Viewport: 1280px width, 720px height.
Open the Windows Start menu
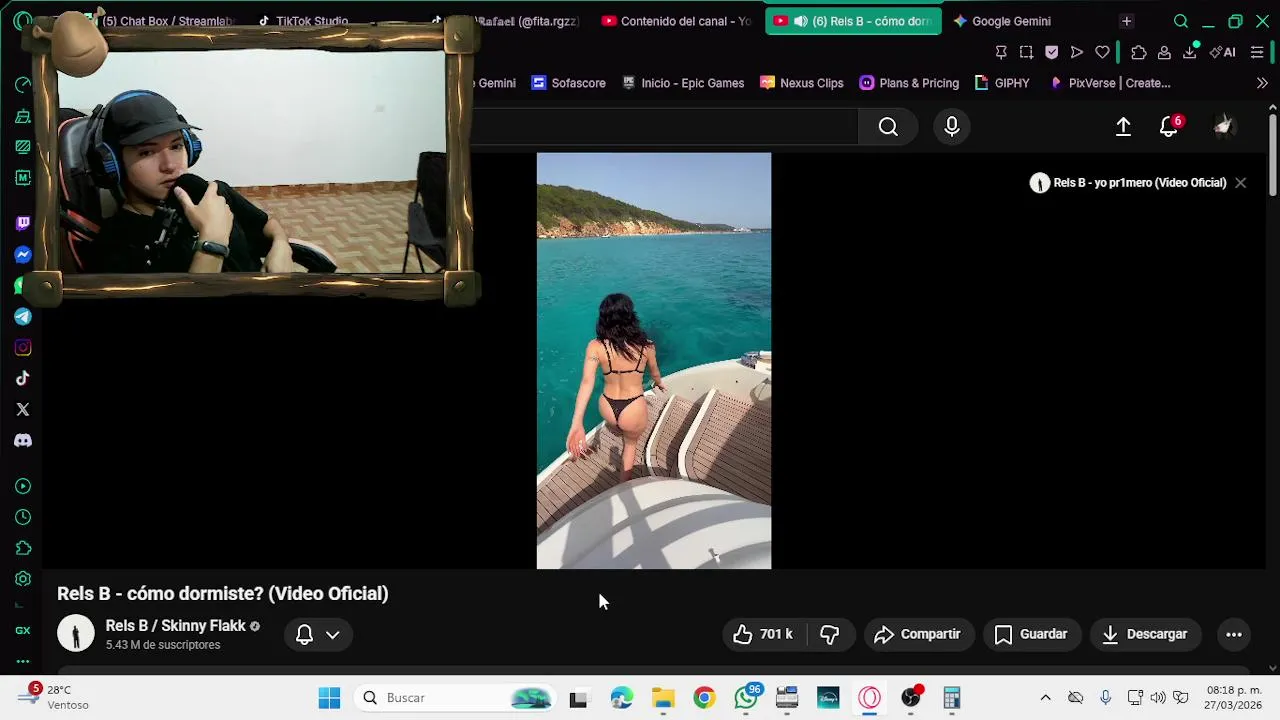[329, 698]
